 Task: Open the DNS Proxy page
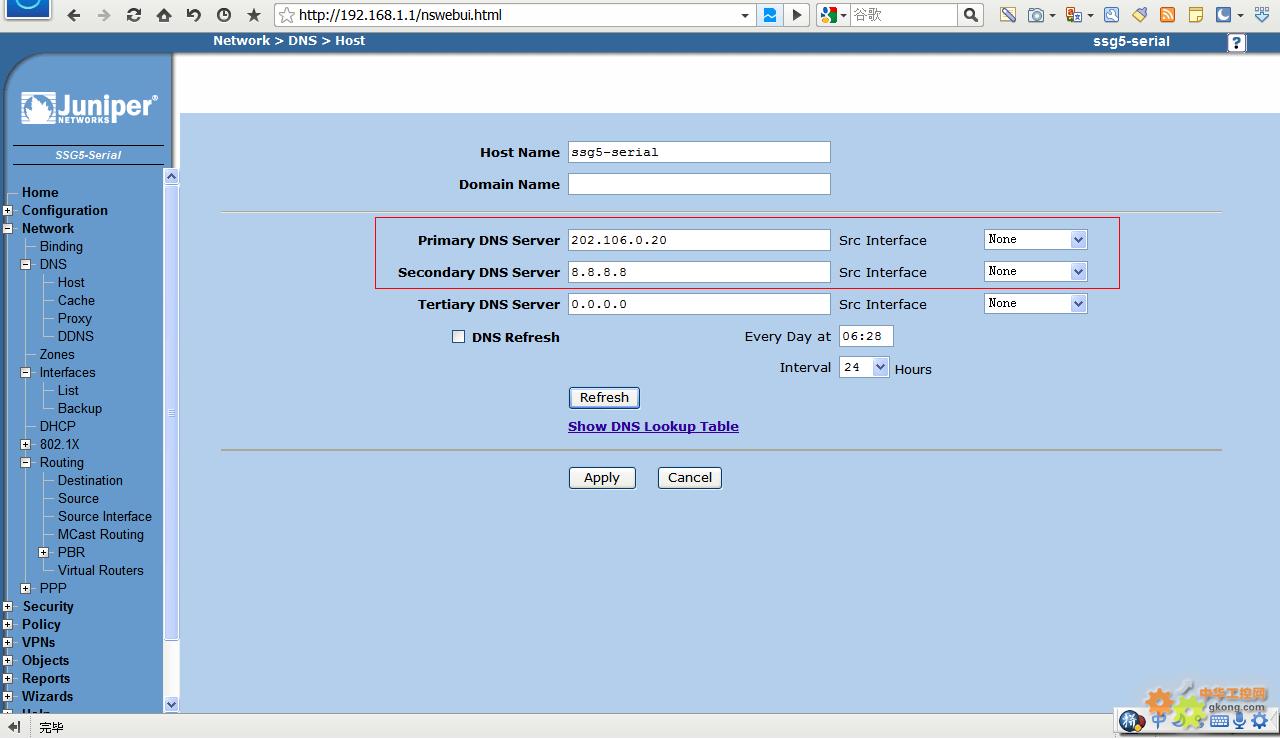(x=75, y=319)
